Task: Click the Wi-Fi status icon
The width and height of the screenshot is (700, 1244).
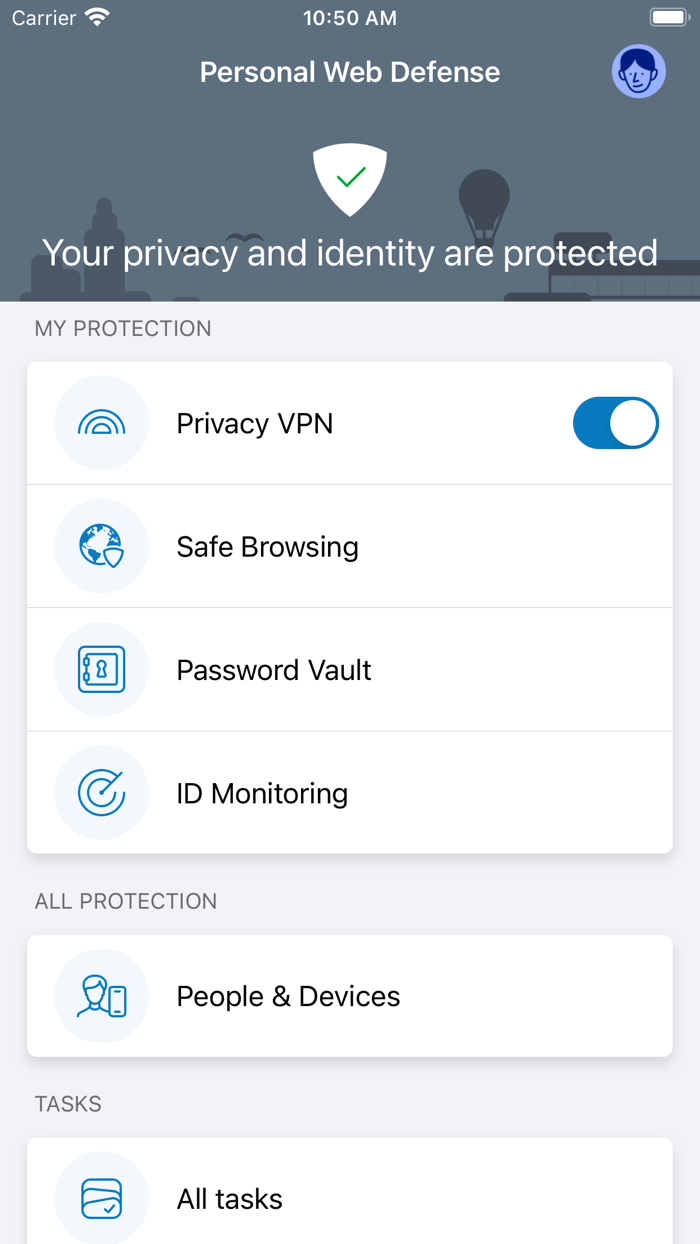Action: click(96, 16)
